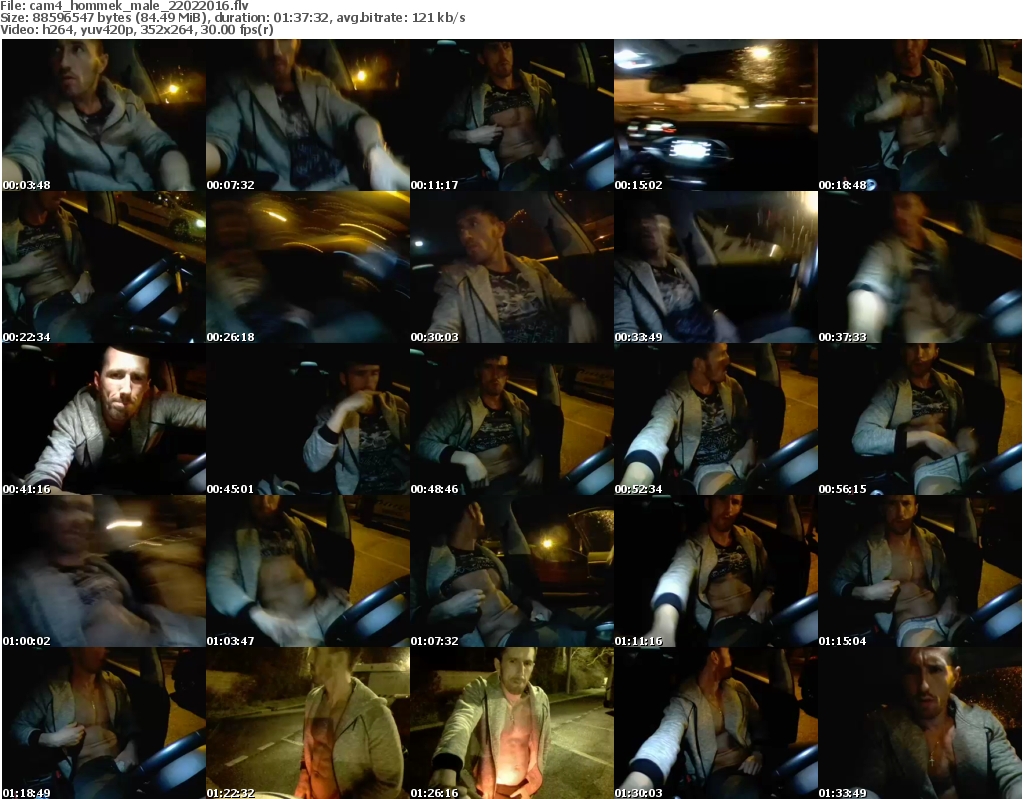Viewport: 1024px width, 799px height.
Task: Choose the thumbnail marked 01:11:16
Action: pos(716,572)
